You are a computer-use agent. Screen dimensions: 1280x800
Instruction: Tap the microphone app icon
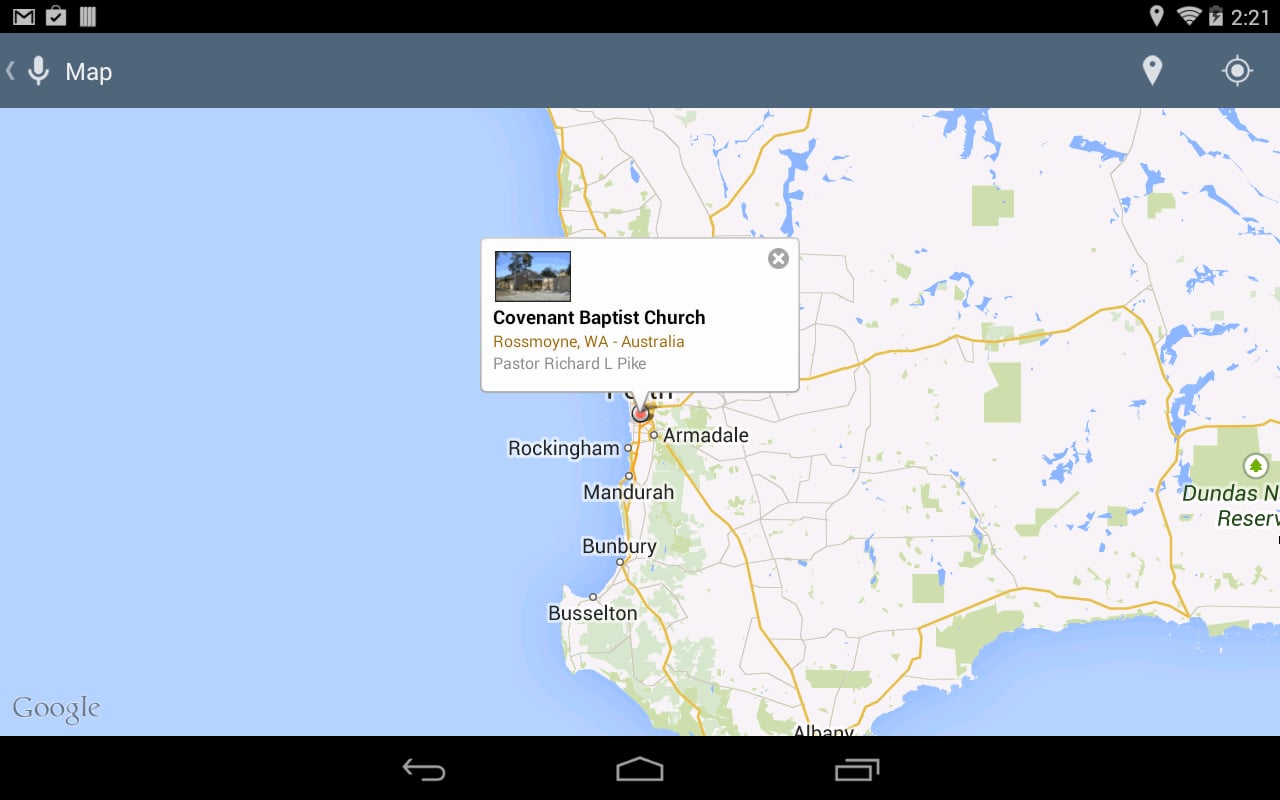pyautogui.click(x=38, y=71)
